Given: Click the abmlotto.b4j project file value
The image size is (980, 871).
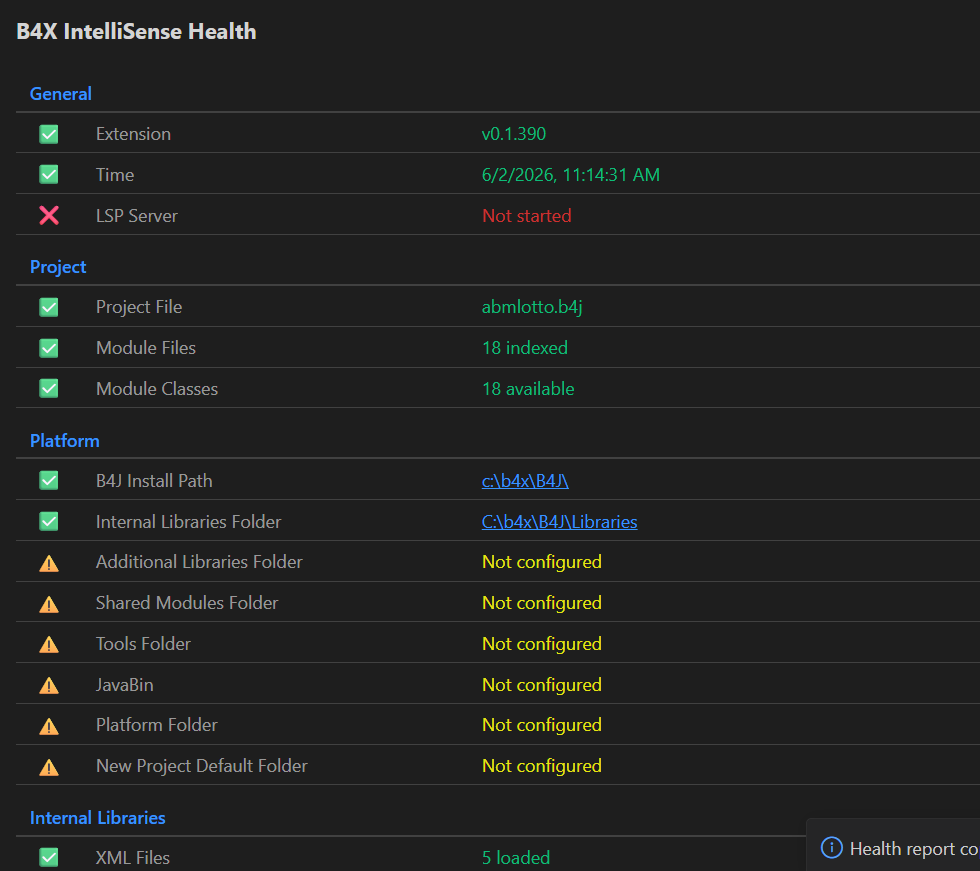Looking at the screenshot, I should (x=532, y=307).
